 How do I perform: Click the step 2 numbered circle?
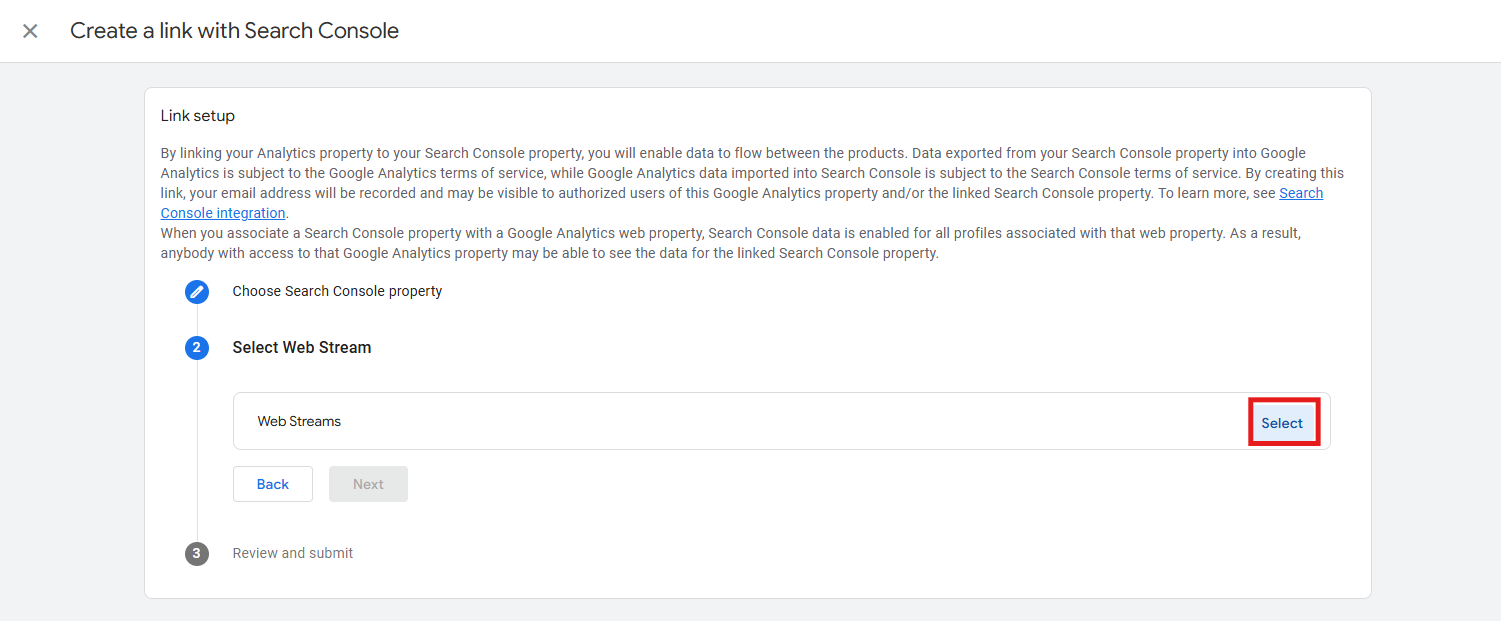(x=197, y=348)
